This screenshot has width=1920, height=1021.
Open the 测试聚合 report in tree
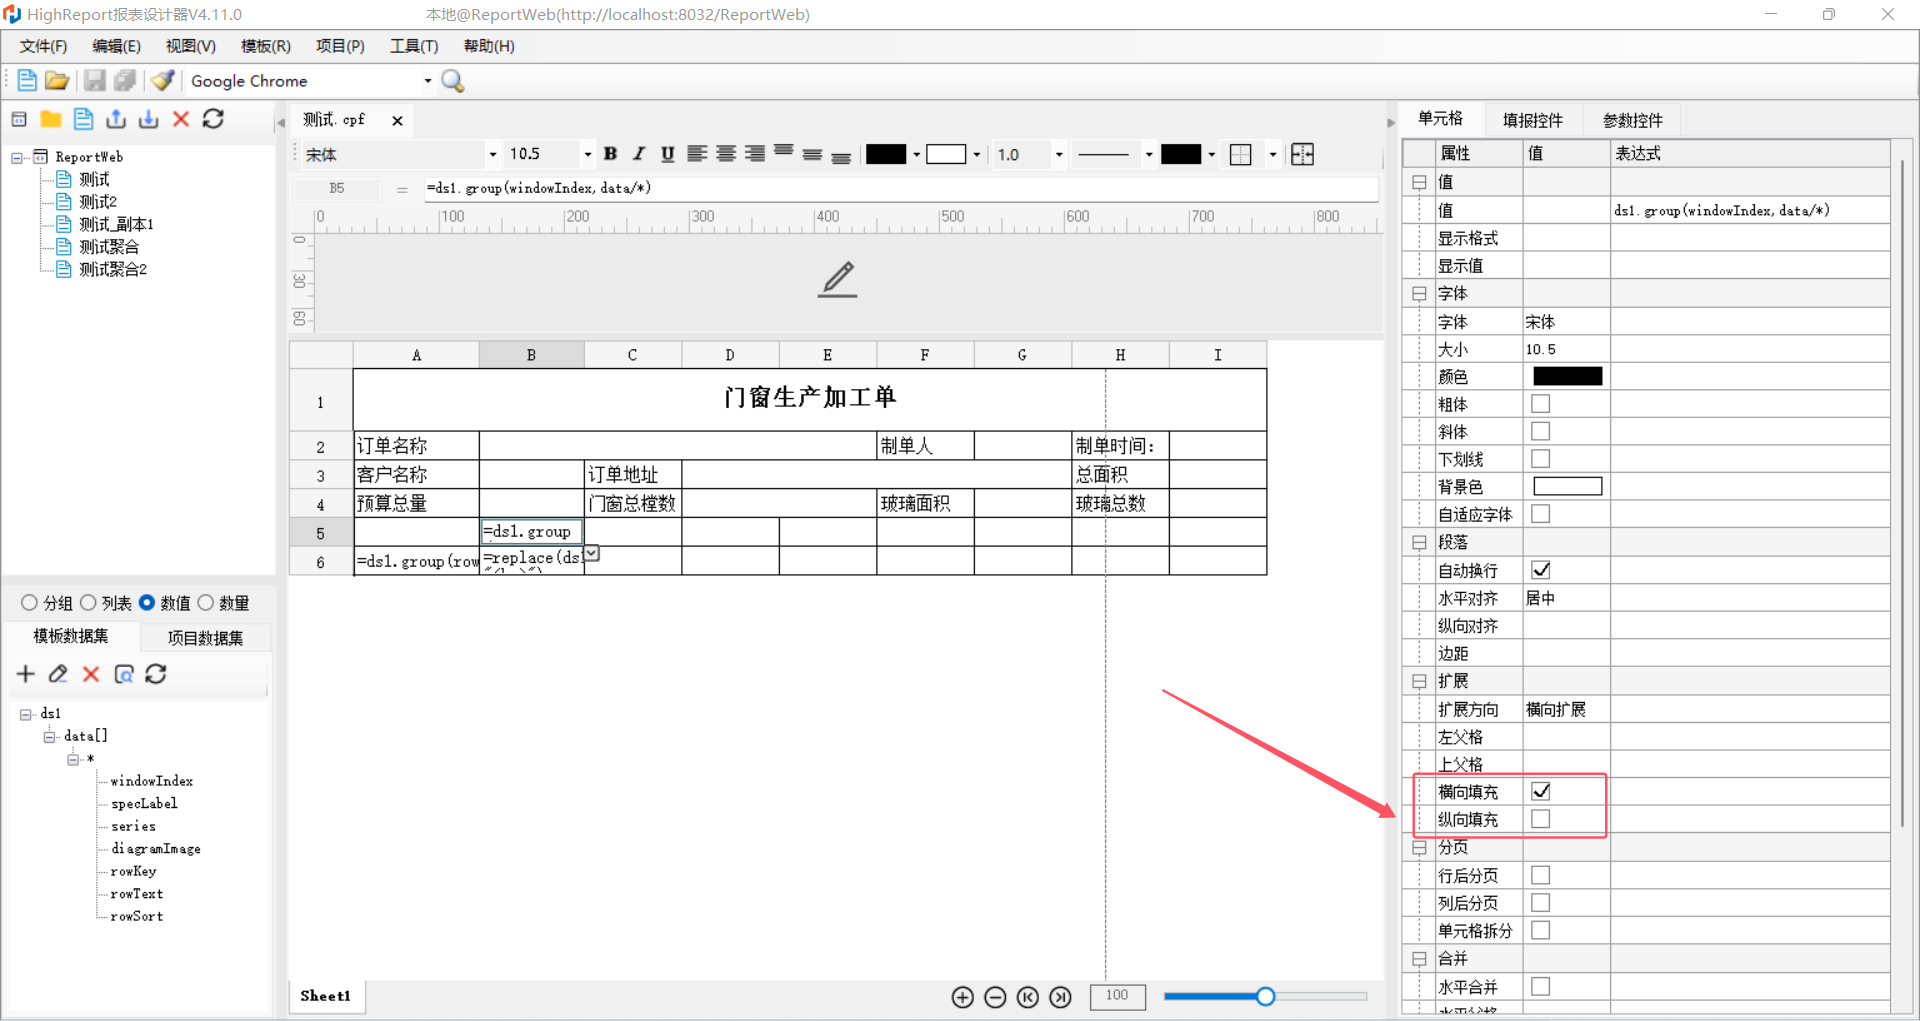pyautogui.click(x=109, y=246)
